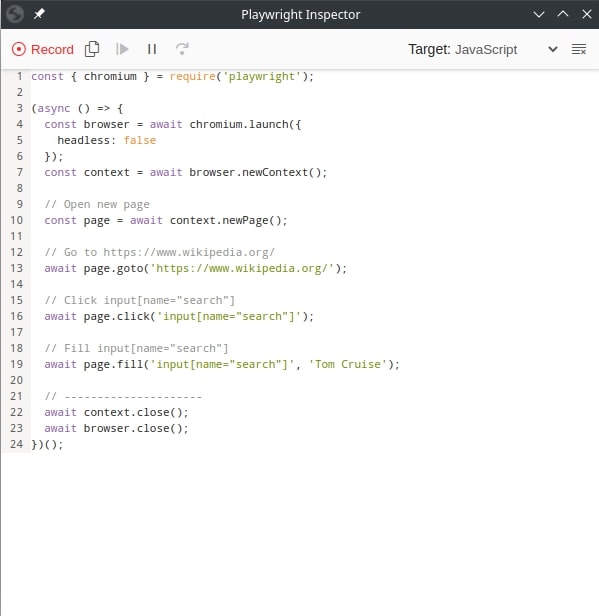Toggle the Record button
Image resolution: width=599 pixels, height=616 pixels.
42,50
